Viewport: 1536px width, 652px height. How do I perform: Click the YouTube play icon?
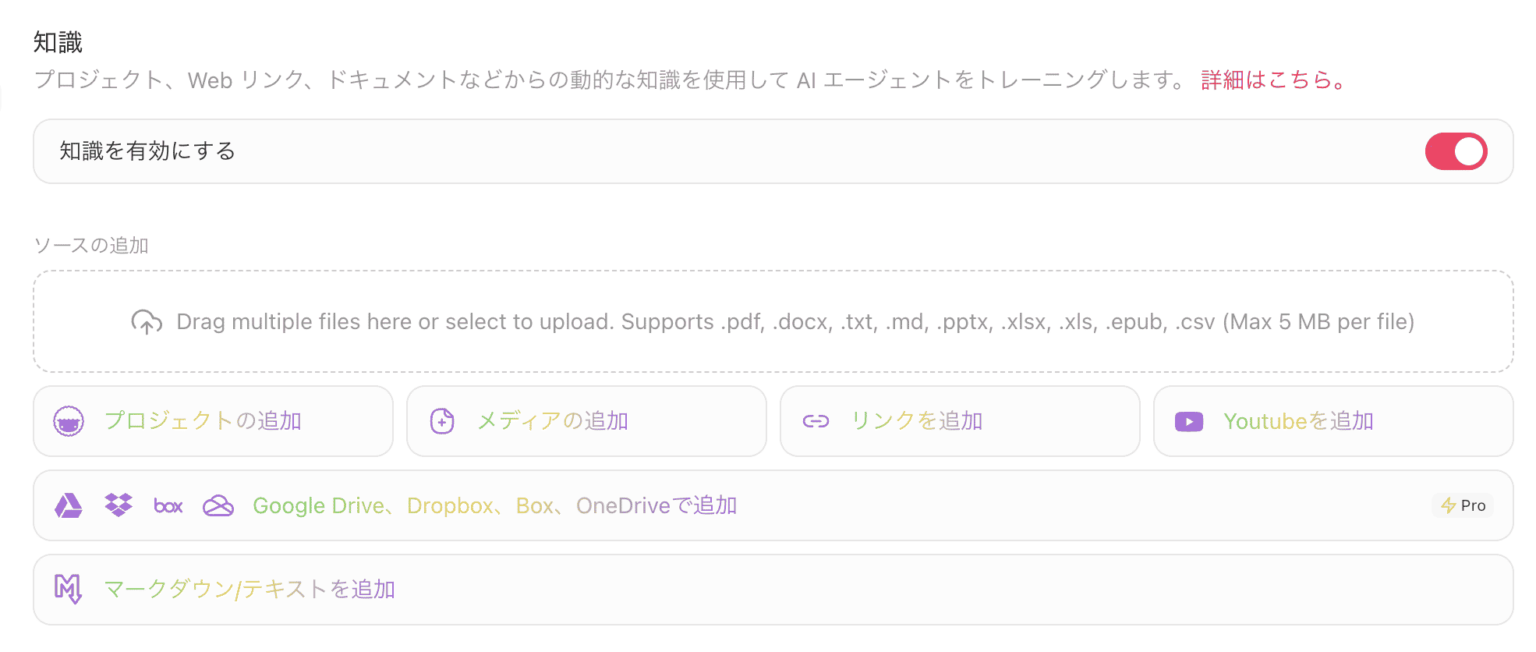[1189, 422]
